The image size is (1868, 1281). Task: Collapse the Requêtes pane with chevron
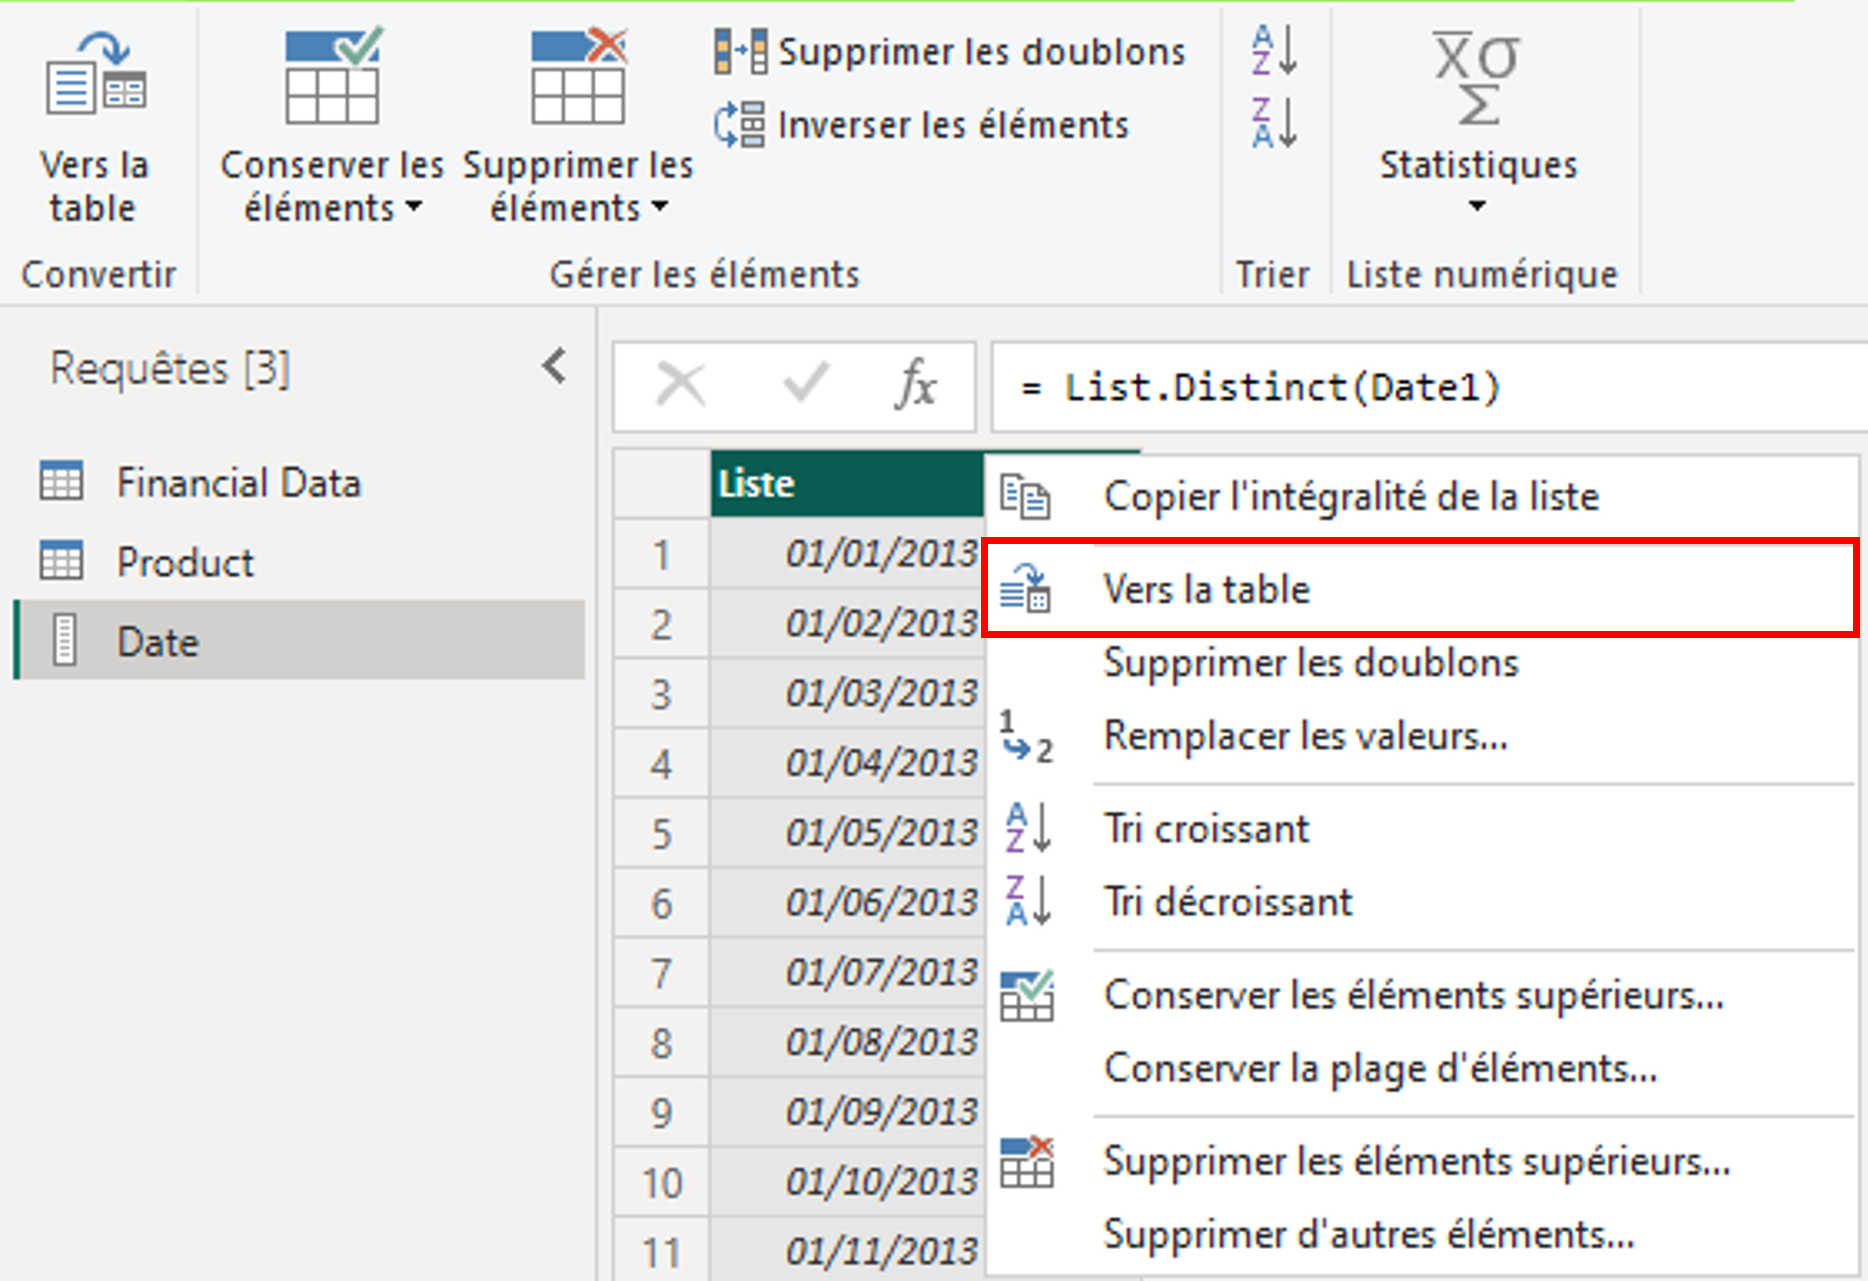[x=555, y=367]
